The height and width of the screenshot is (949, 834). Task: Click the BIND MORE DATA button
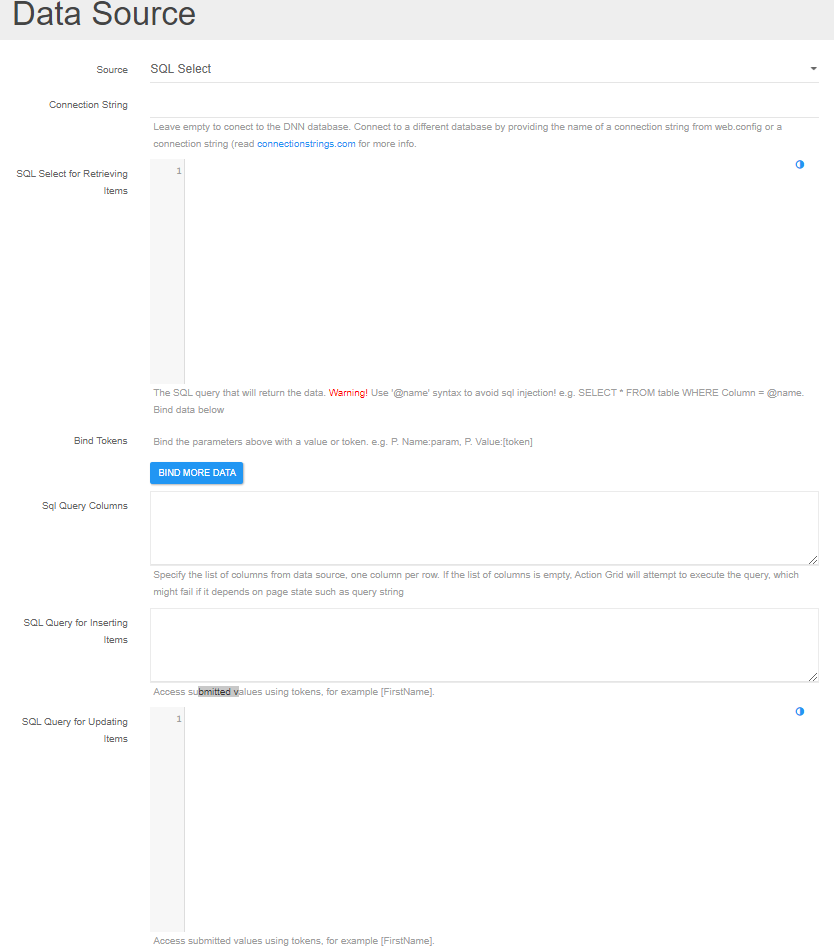click(196, 472)
